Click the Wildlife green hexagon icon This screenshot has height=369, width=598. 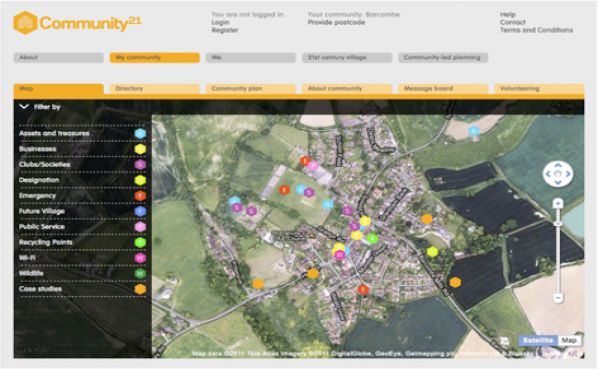[x=140, y=273]
